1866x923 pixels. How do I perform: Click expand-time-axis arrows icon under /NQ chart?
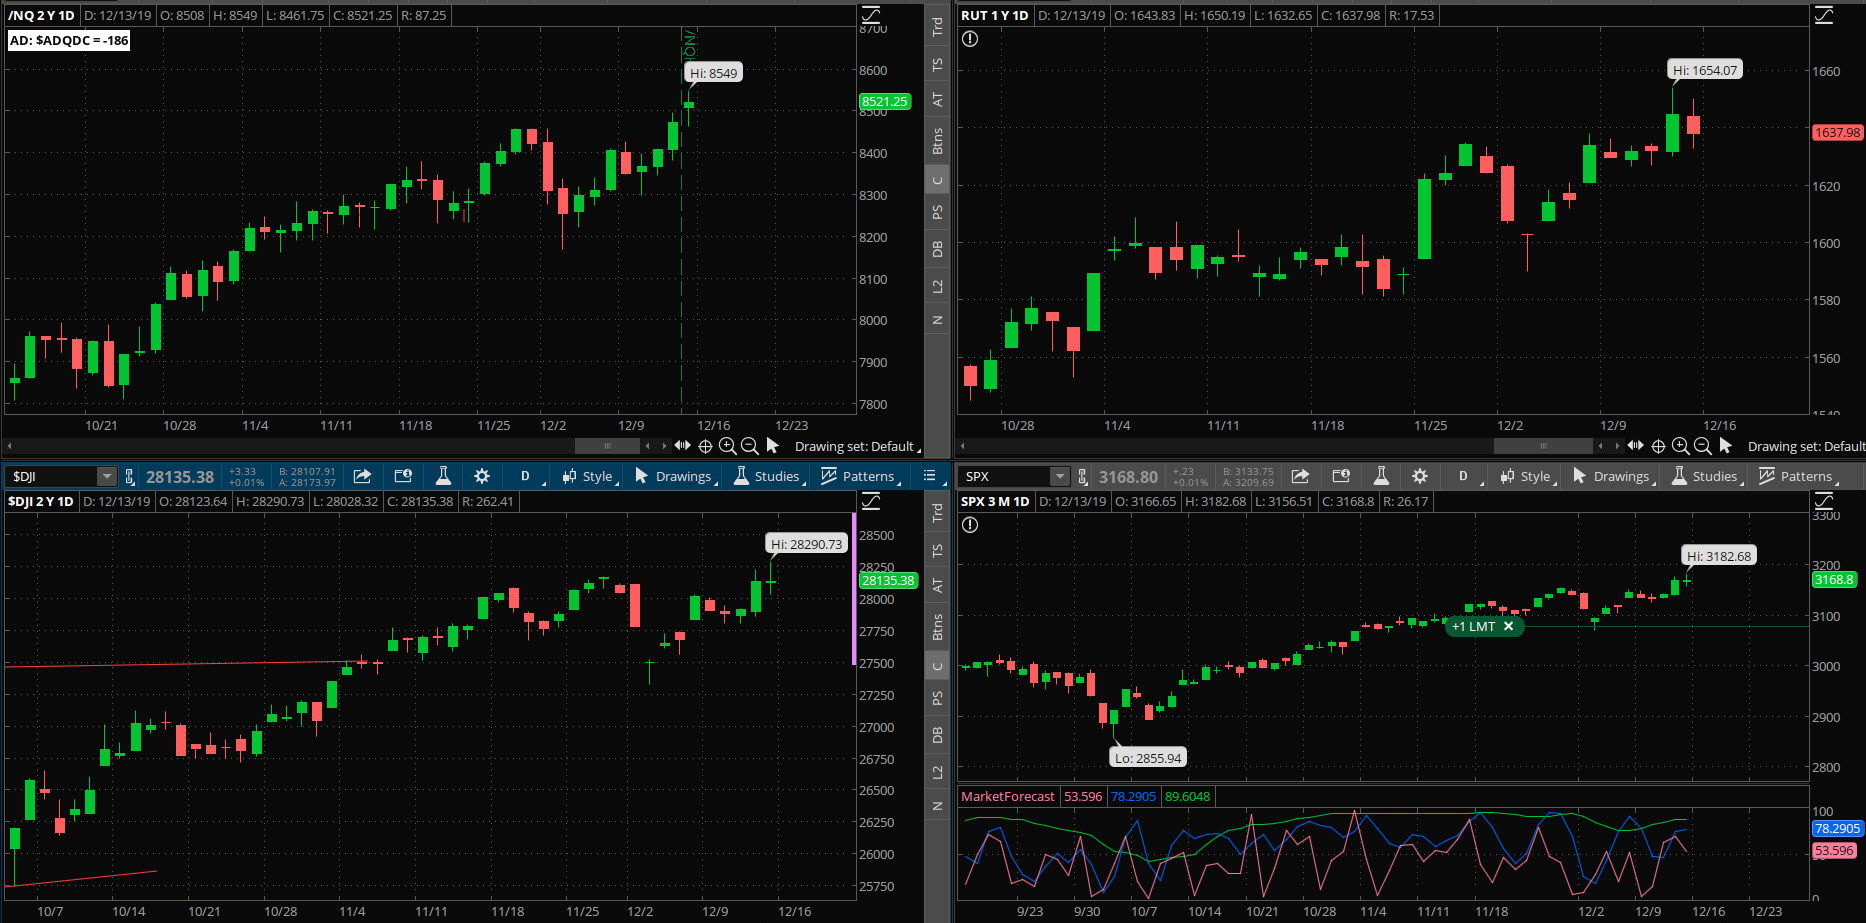coord(682,445)
